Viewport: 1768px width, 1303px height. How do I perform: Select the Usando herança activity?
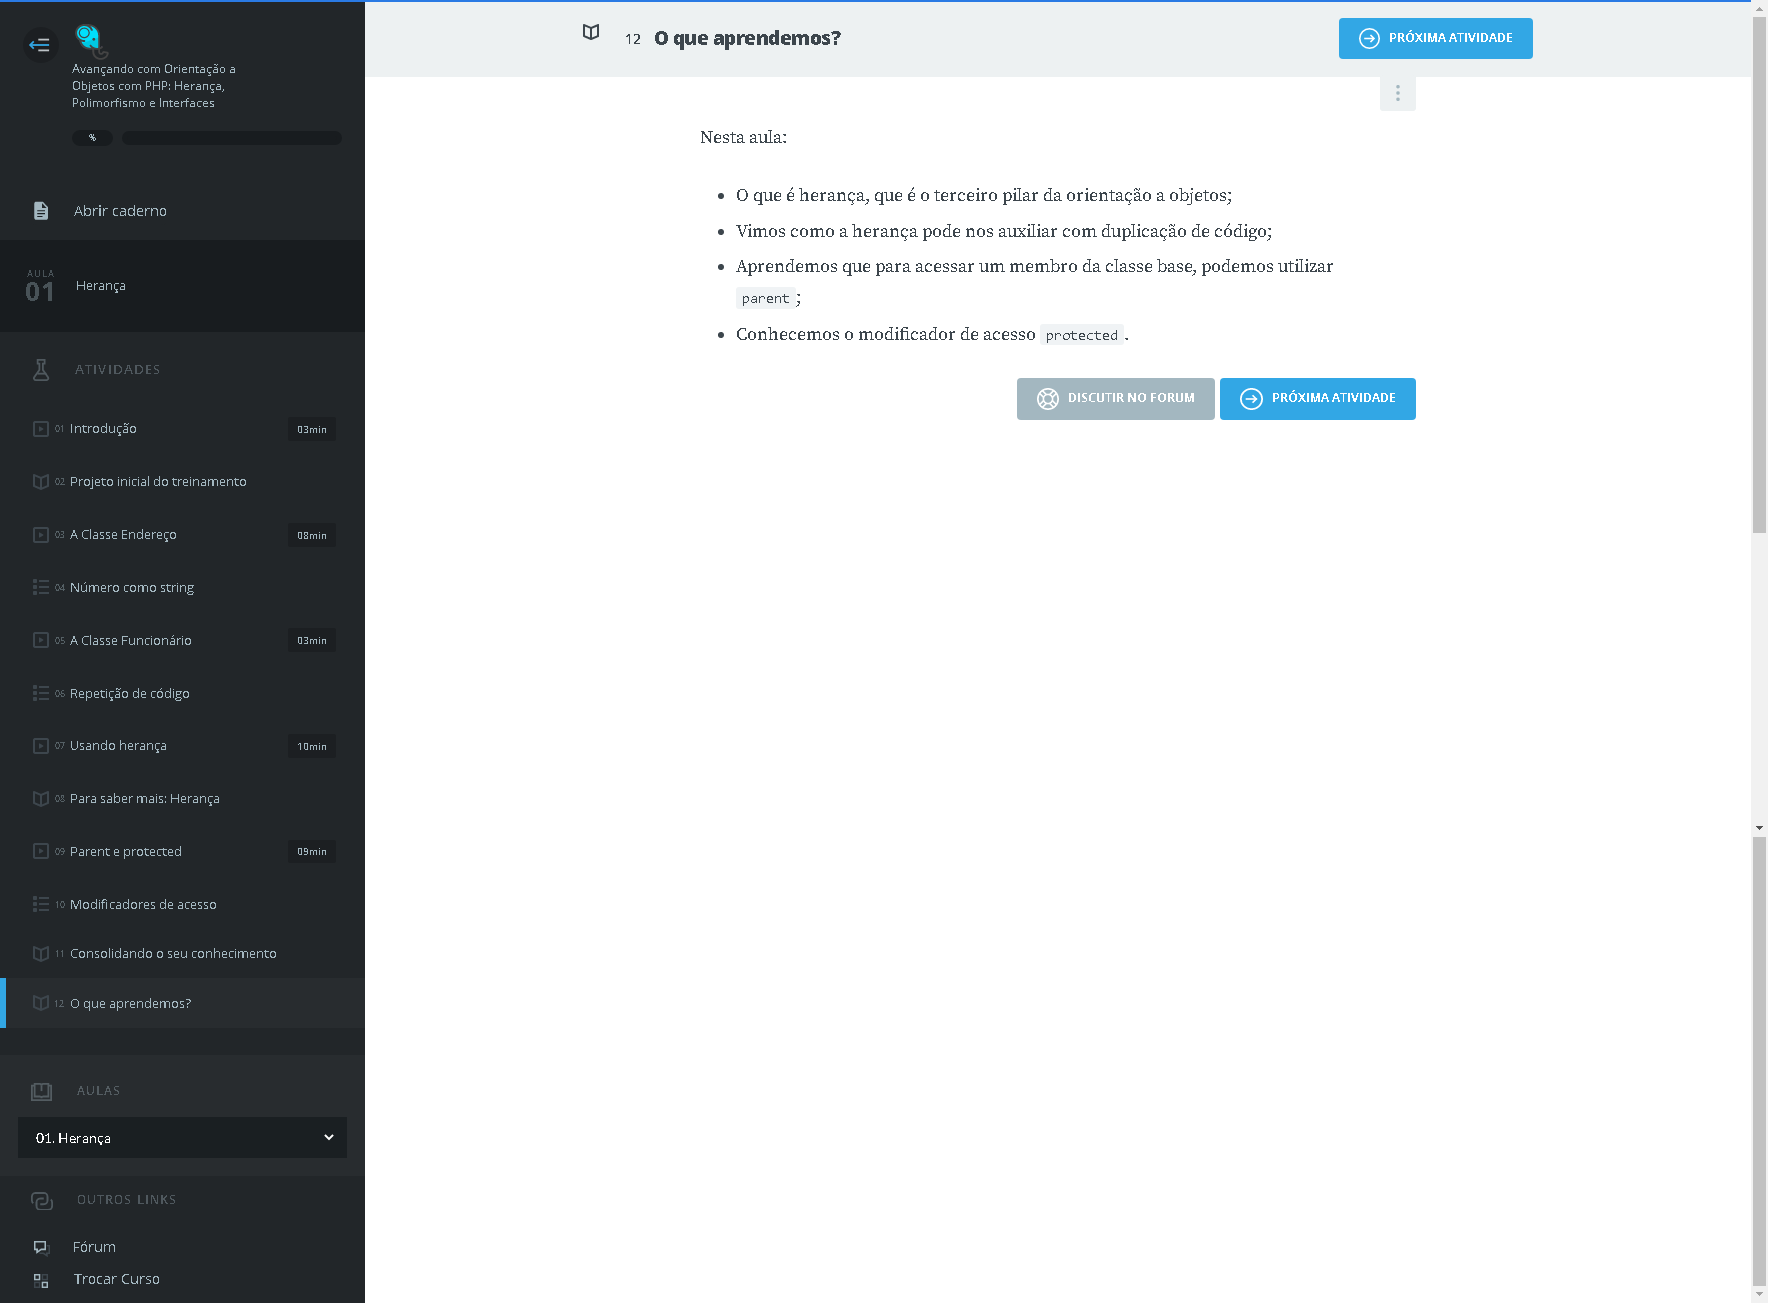coord(118,746)
